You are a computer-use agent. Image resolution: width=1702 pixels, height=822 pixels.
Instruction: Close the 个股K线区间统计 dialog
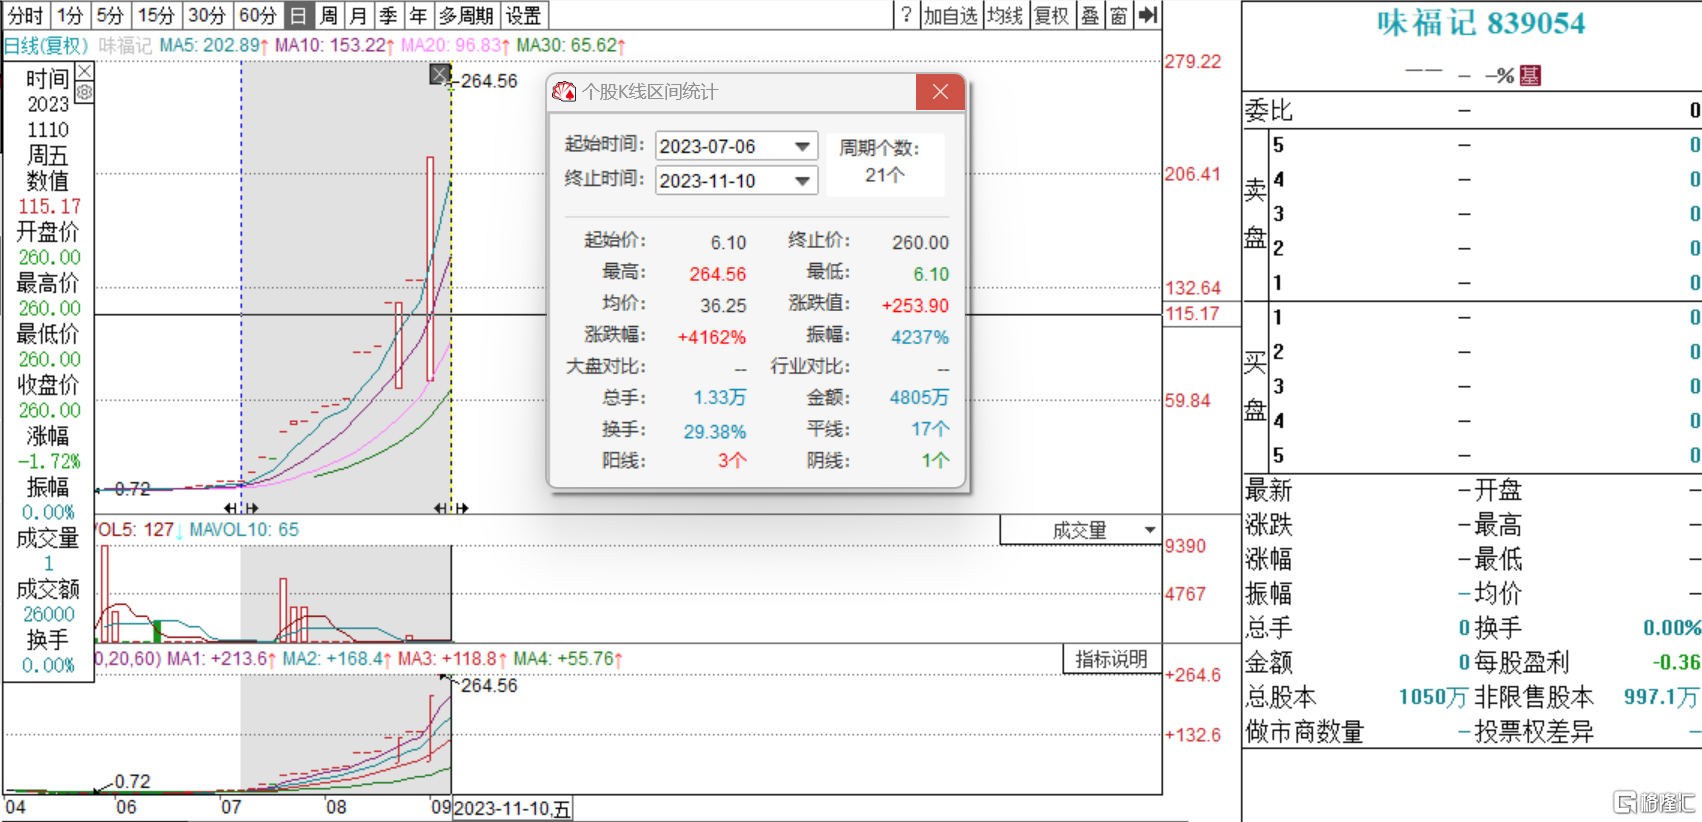940,92
